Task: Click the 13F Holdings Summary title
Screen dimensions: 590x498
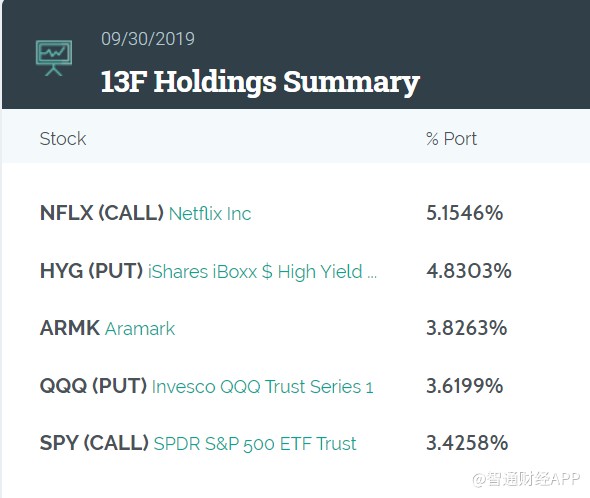Action: (260, 82)
